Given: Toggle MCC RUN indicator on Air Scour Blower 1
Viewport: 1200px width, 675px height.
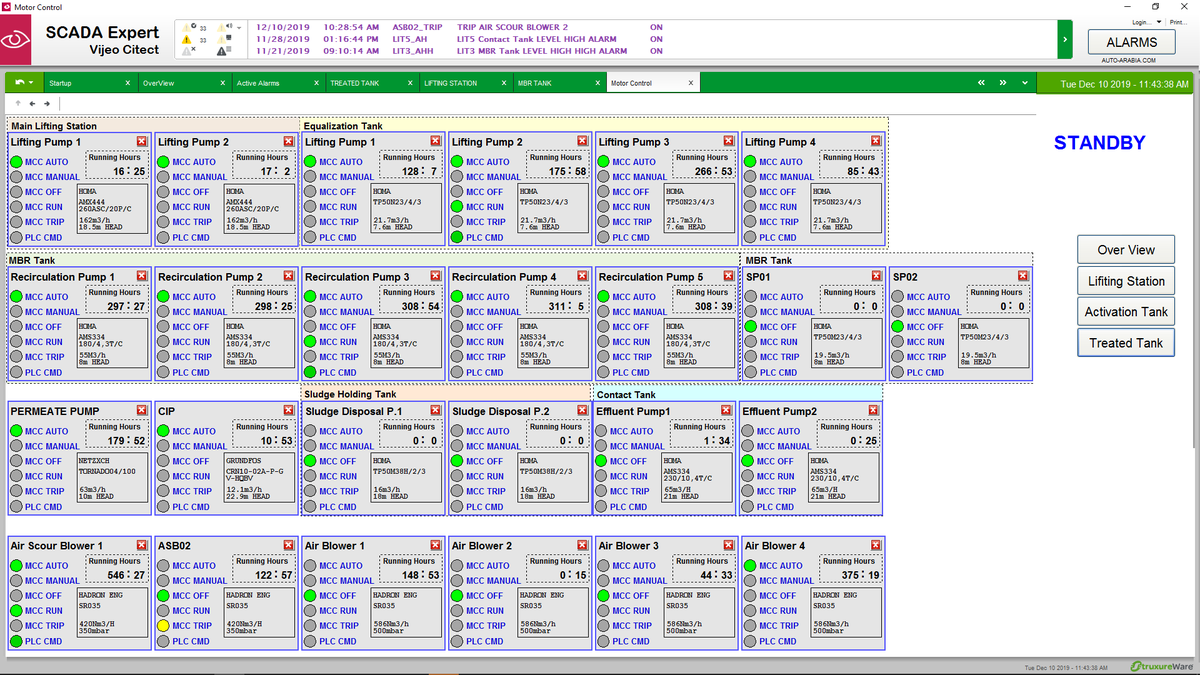Looking at the screenshot, I should pyautogui.click(x=17, y=610).
